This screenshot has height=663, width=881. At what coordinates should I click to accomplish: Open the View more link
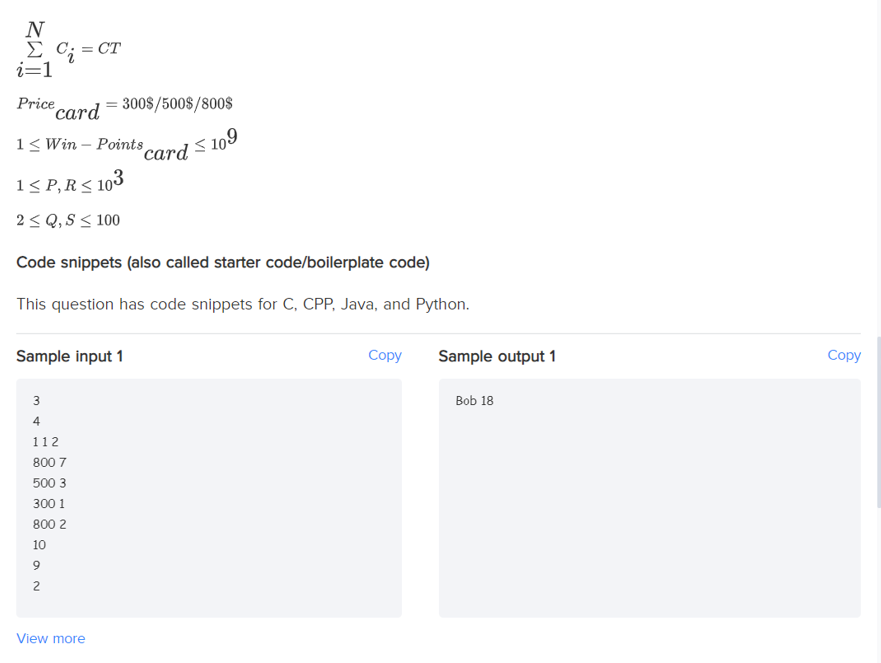coord(51,638)
